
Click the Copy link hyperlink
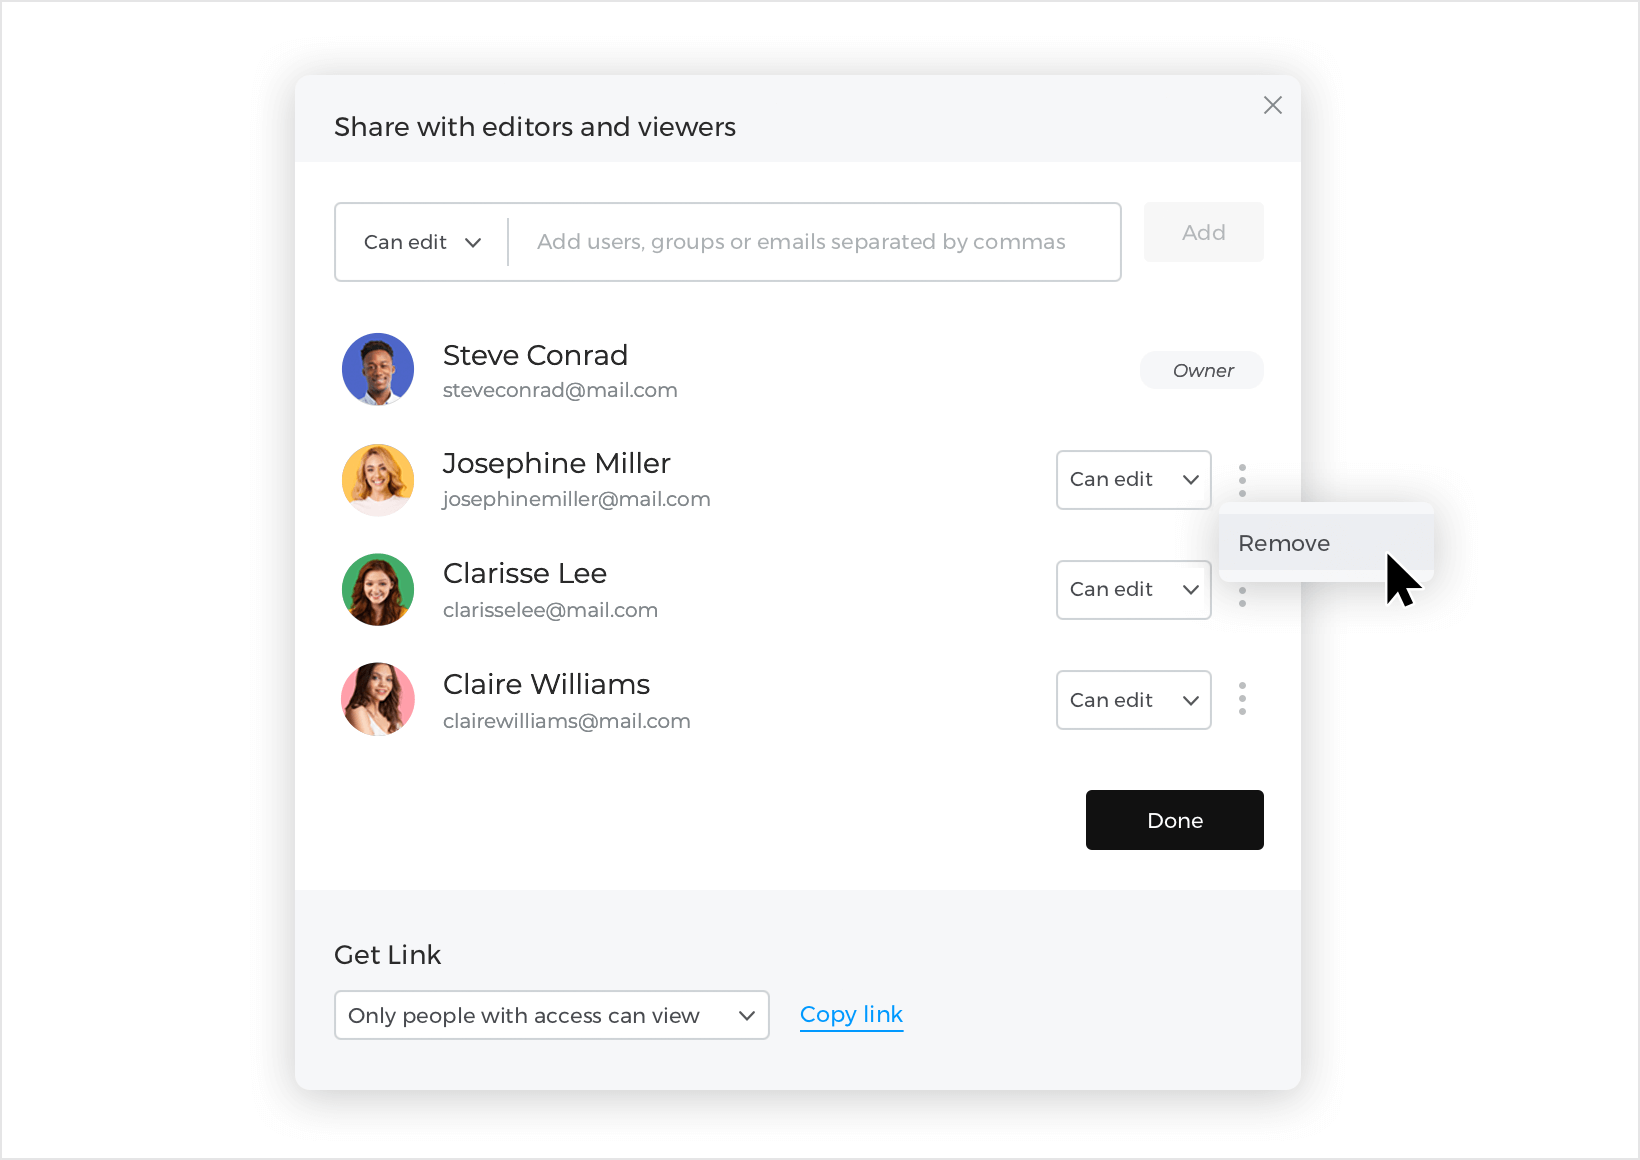[x=851, y=1015]
